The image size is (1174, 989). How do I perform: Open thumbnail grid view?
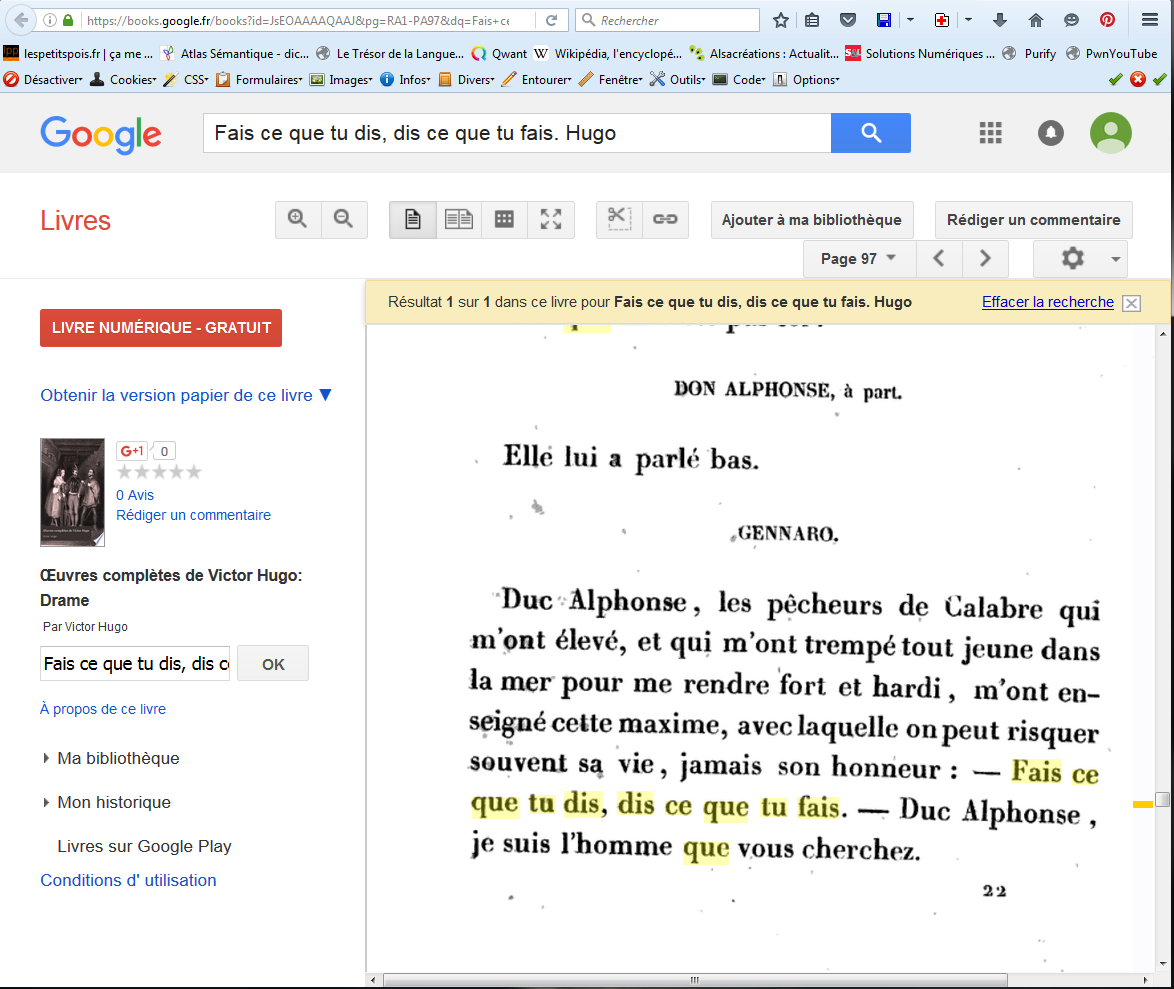(505, 220)
